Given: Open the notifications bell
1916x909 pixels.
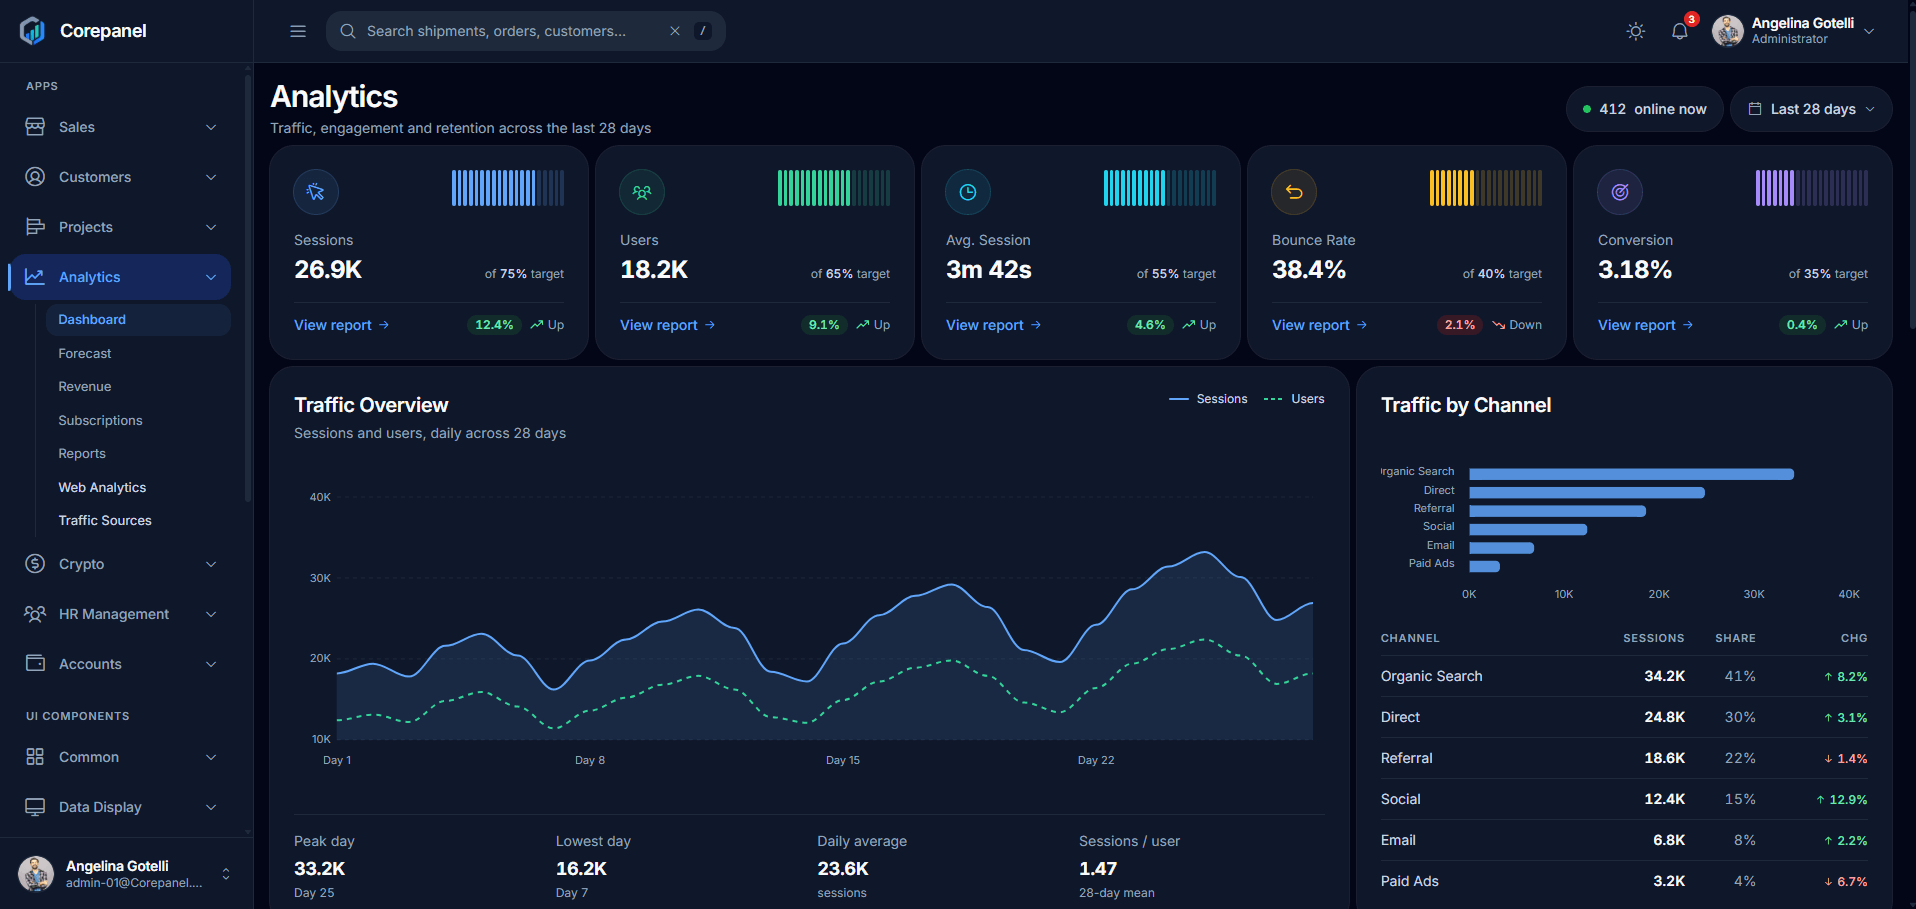Looking at the screenshot, I should (x=1680, y=31).
